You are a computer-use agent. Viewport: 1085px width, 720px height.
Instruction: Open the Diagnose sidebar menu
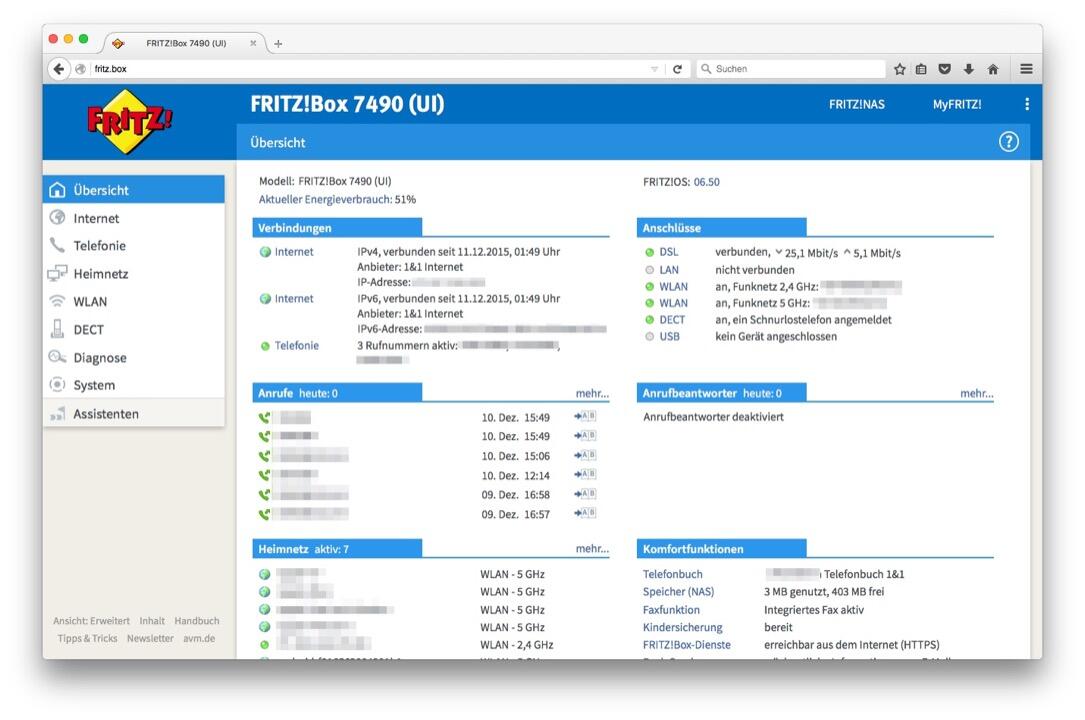tap(134, 358)
